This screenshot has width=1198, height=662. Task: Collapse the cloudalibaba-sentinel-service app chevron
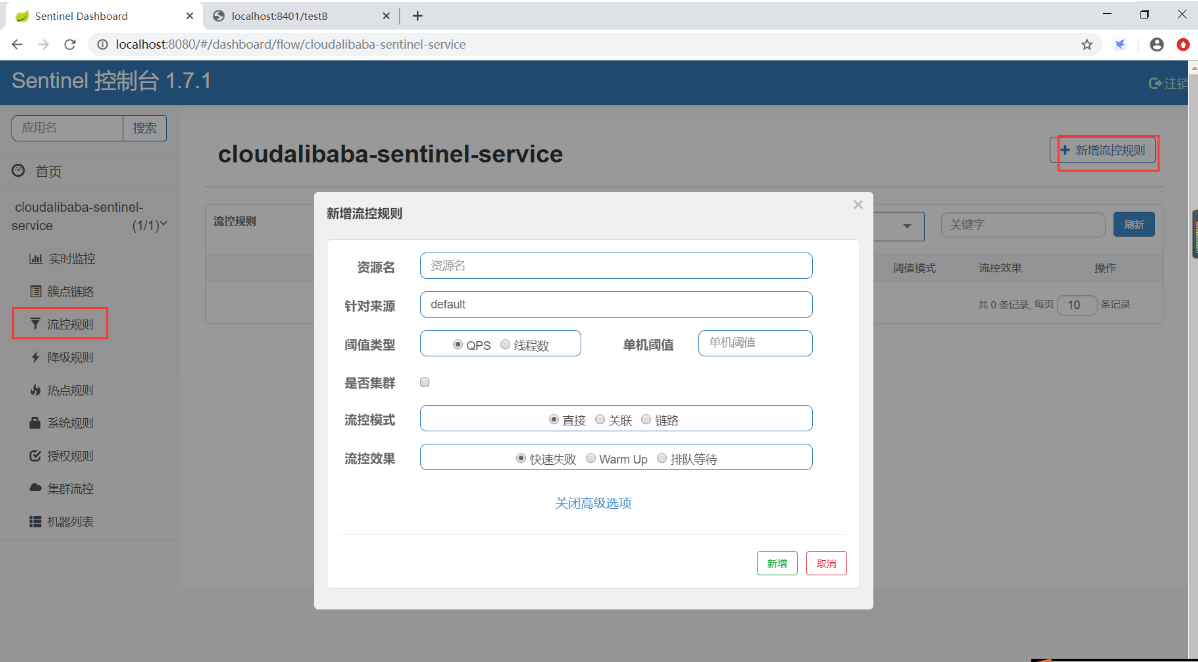(x=163, y=225)
